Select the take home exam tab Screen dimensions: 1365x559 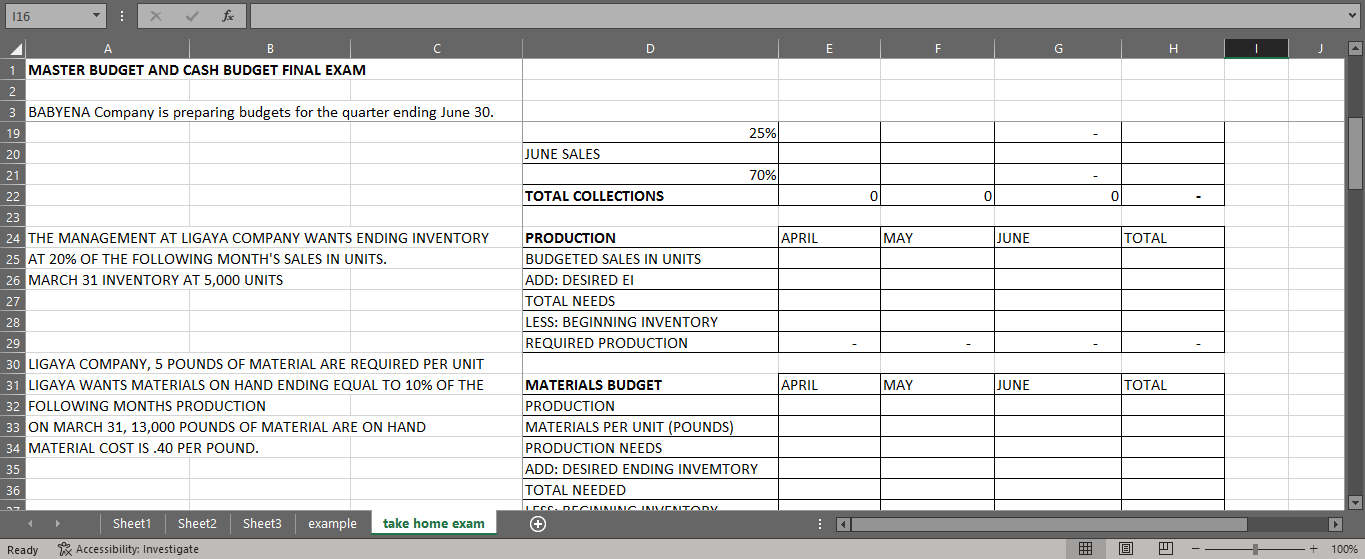pyautogui.click(x=433, y=523)
